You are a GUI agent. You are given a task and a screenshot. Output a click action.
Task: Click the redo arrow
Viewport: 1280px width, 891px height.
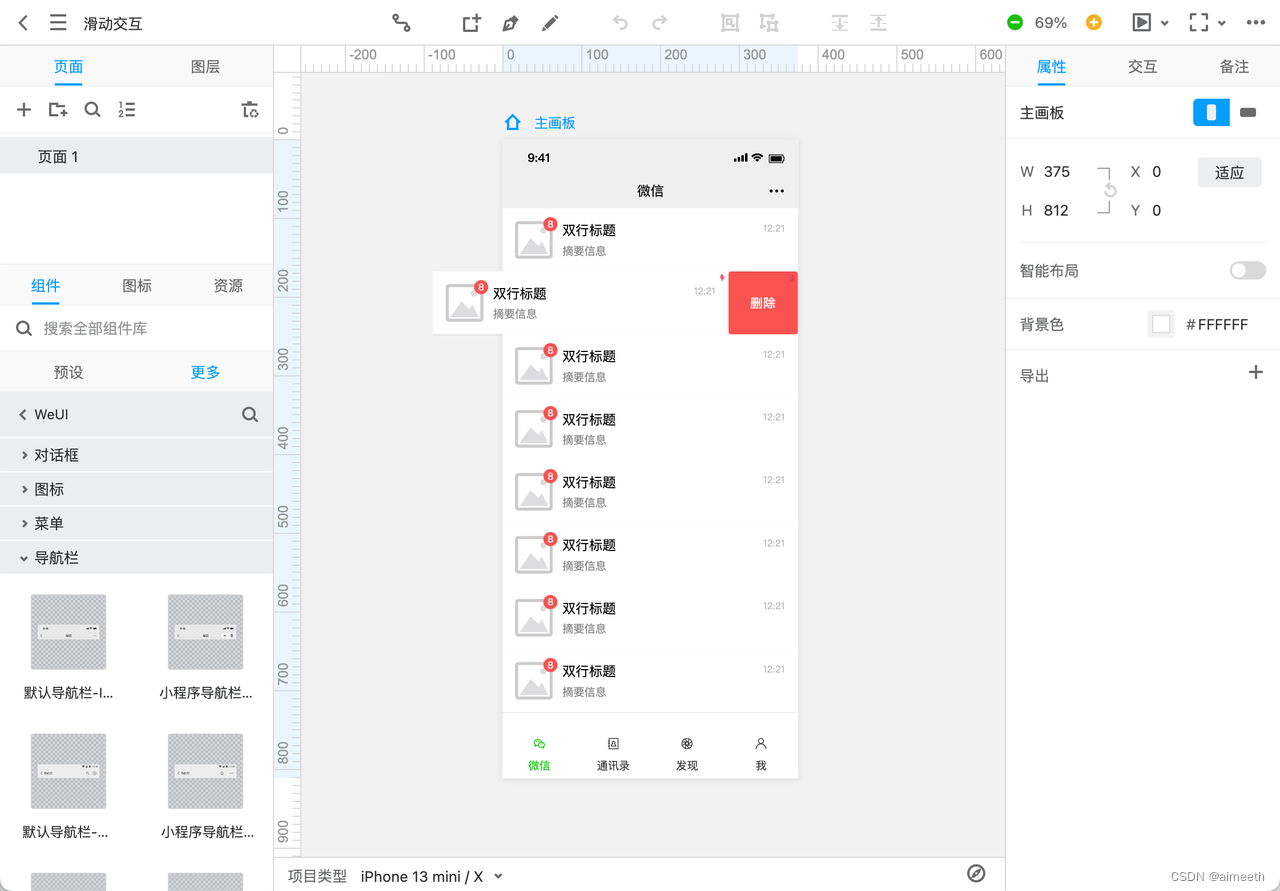[x=659, y=22]
